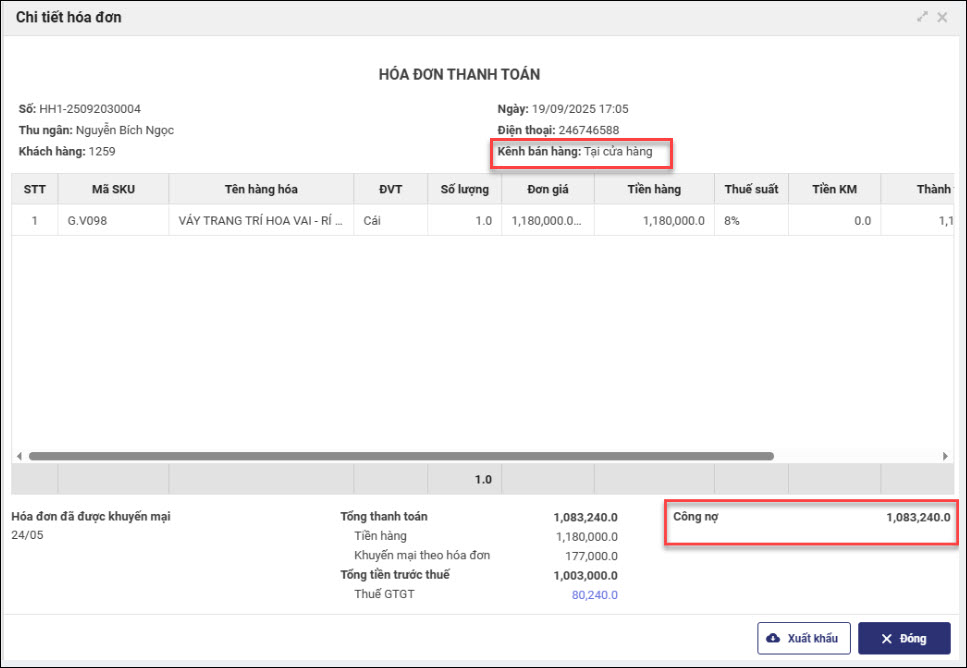The height and width of the screenshot is (668, 967).
Task: Click the STT column header
Action: 35,190
